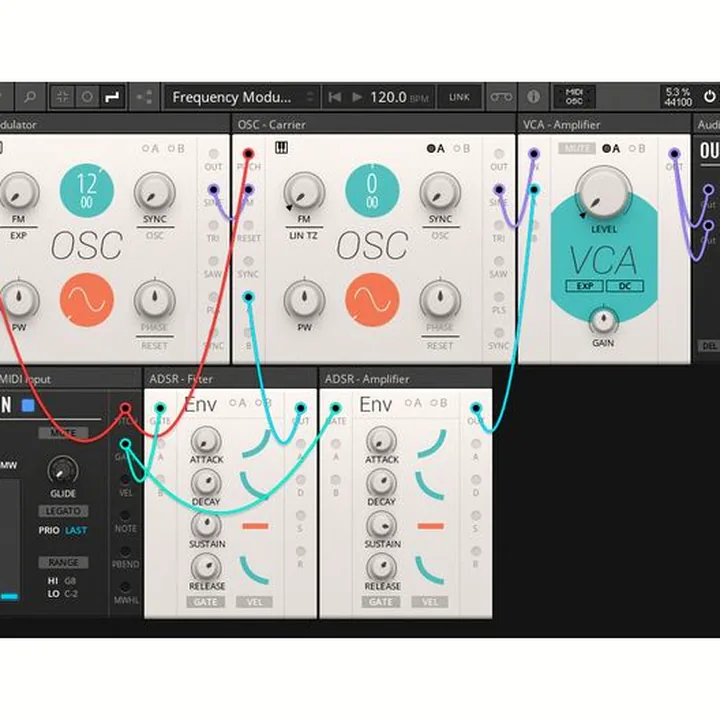Click the MIDI Input GLIDE knob
Screen dimensions: 720x720
pyautogui.click(x=63, y=471)
